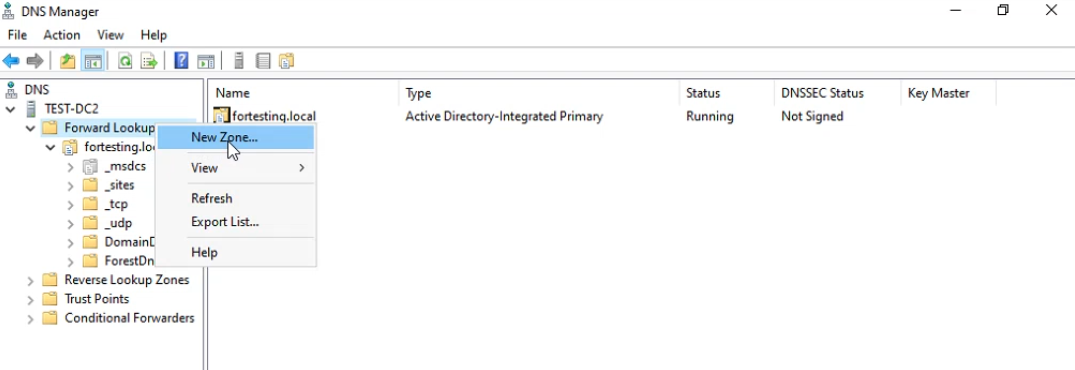Expand the Conditional Forwarders node
The height and width of the screenshot is (370, 1075).
coord(30,319)
